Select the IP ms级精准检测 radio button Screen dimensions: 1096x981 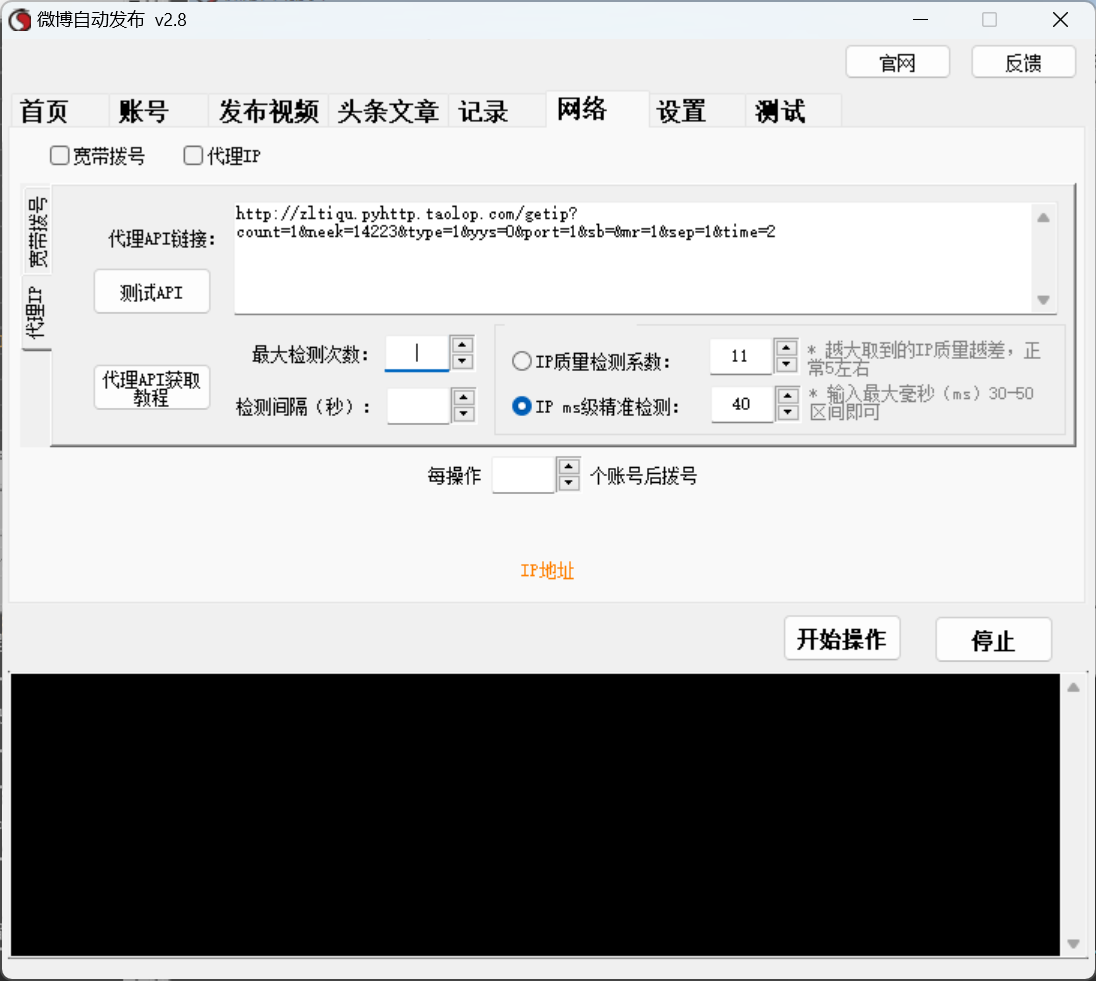pos(521,406)
